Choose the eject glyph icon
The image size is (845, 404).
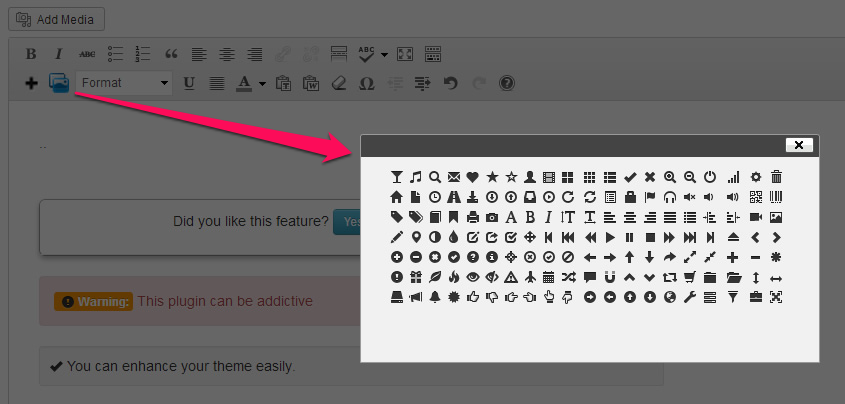point(733,237)
